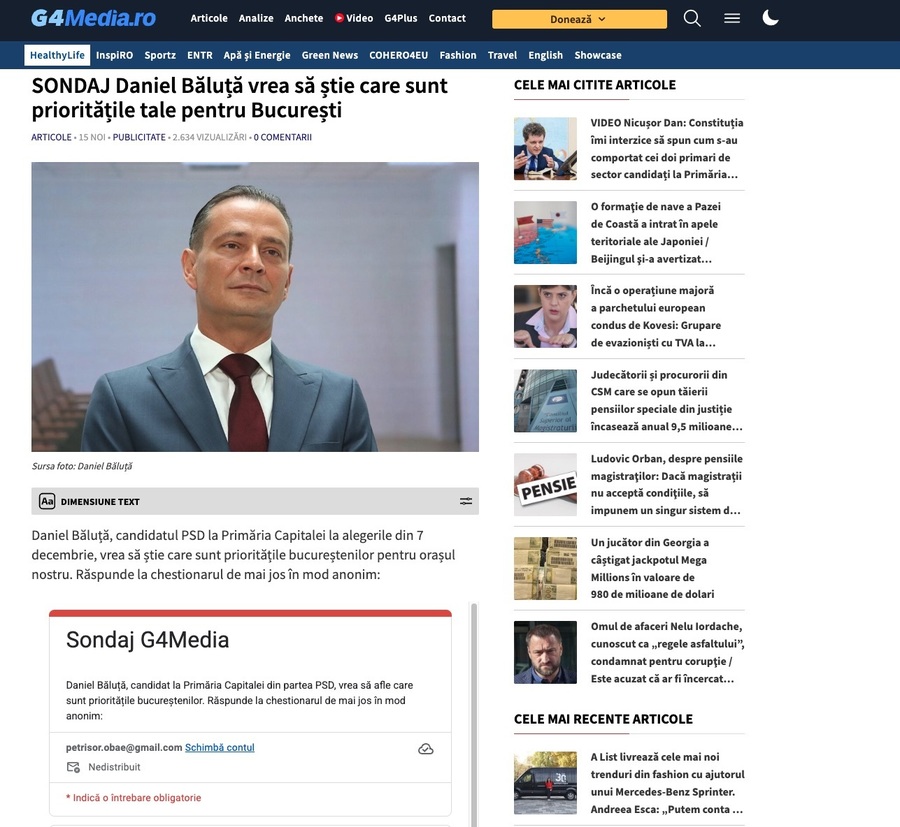Expand the Donează dropdown
900x827 pixels.
(x=579, y=19)
